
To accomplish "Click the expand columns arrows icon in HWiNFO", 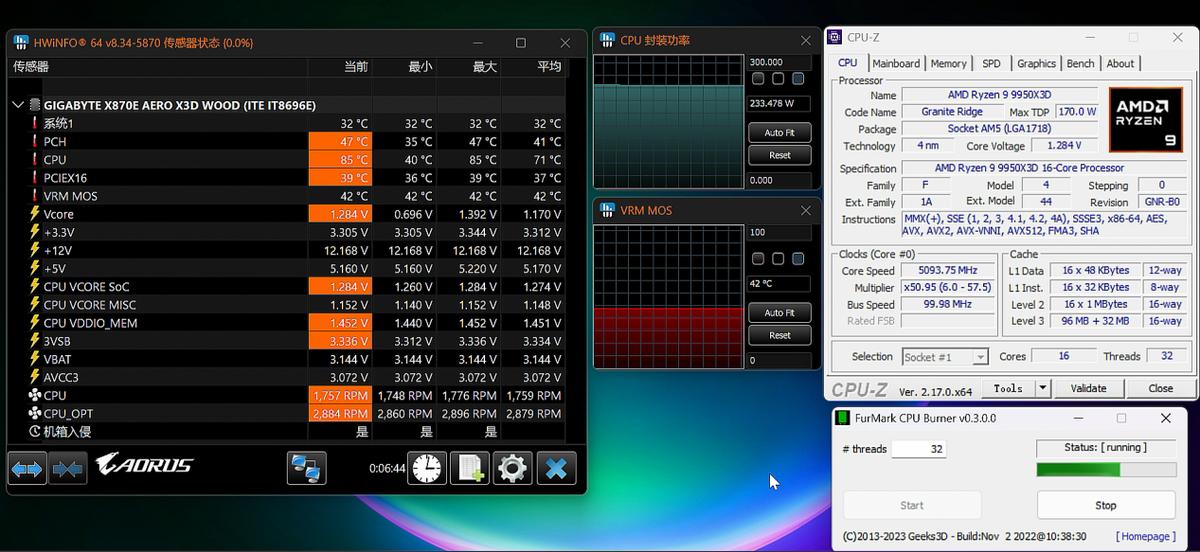I will click(27, 468).
